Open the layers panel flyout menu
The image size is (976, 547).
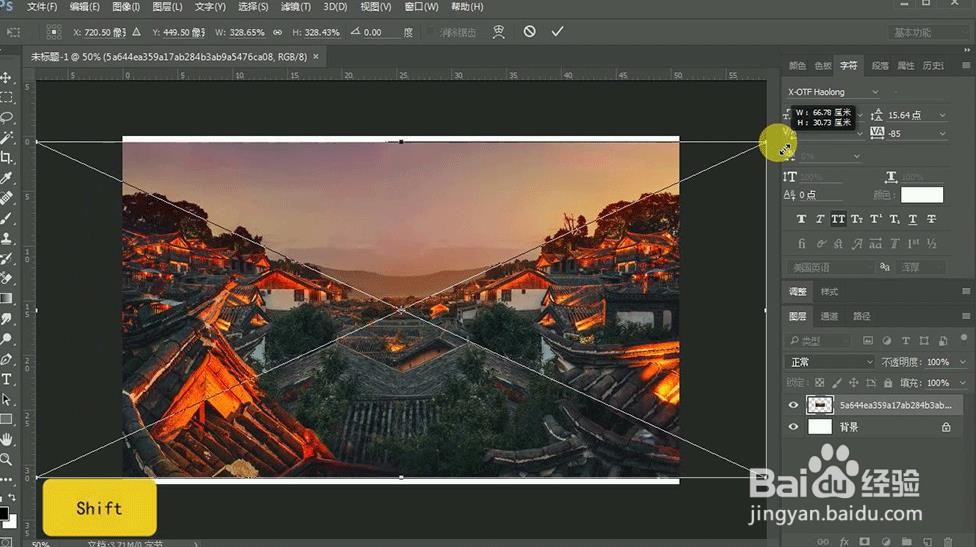966,316
